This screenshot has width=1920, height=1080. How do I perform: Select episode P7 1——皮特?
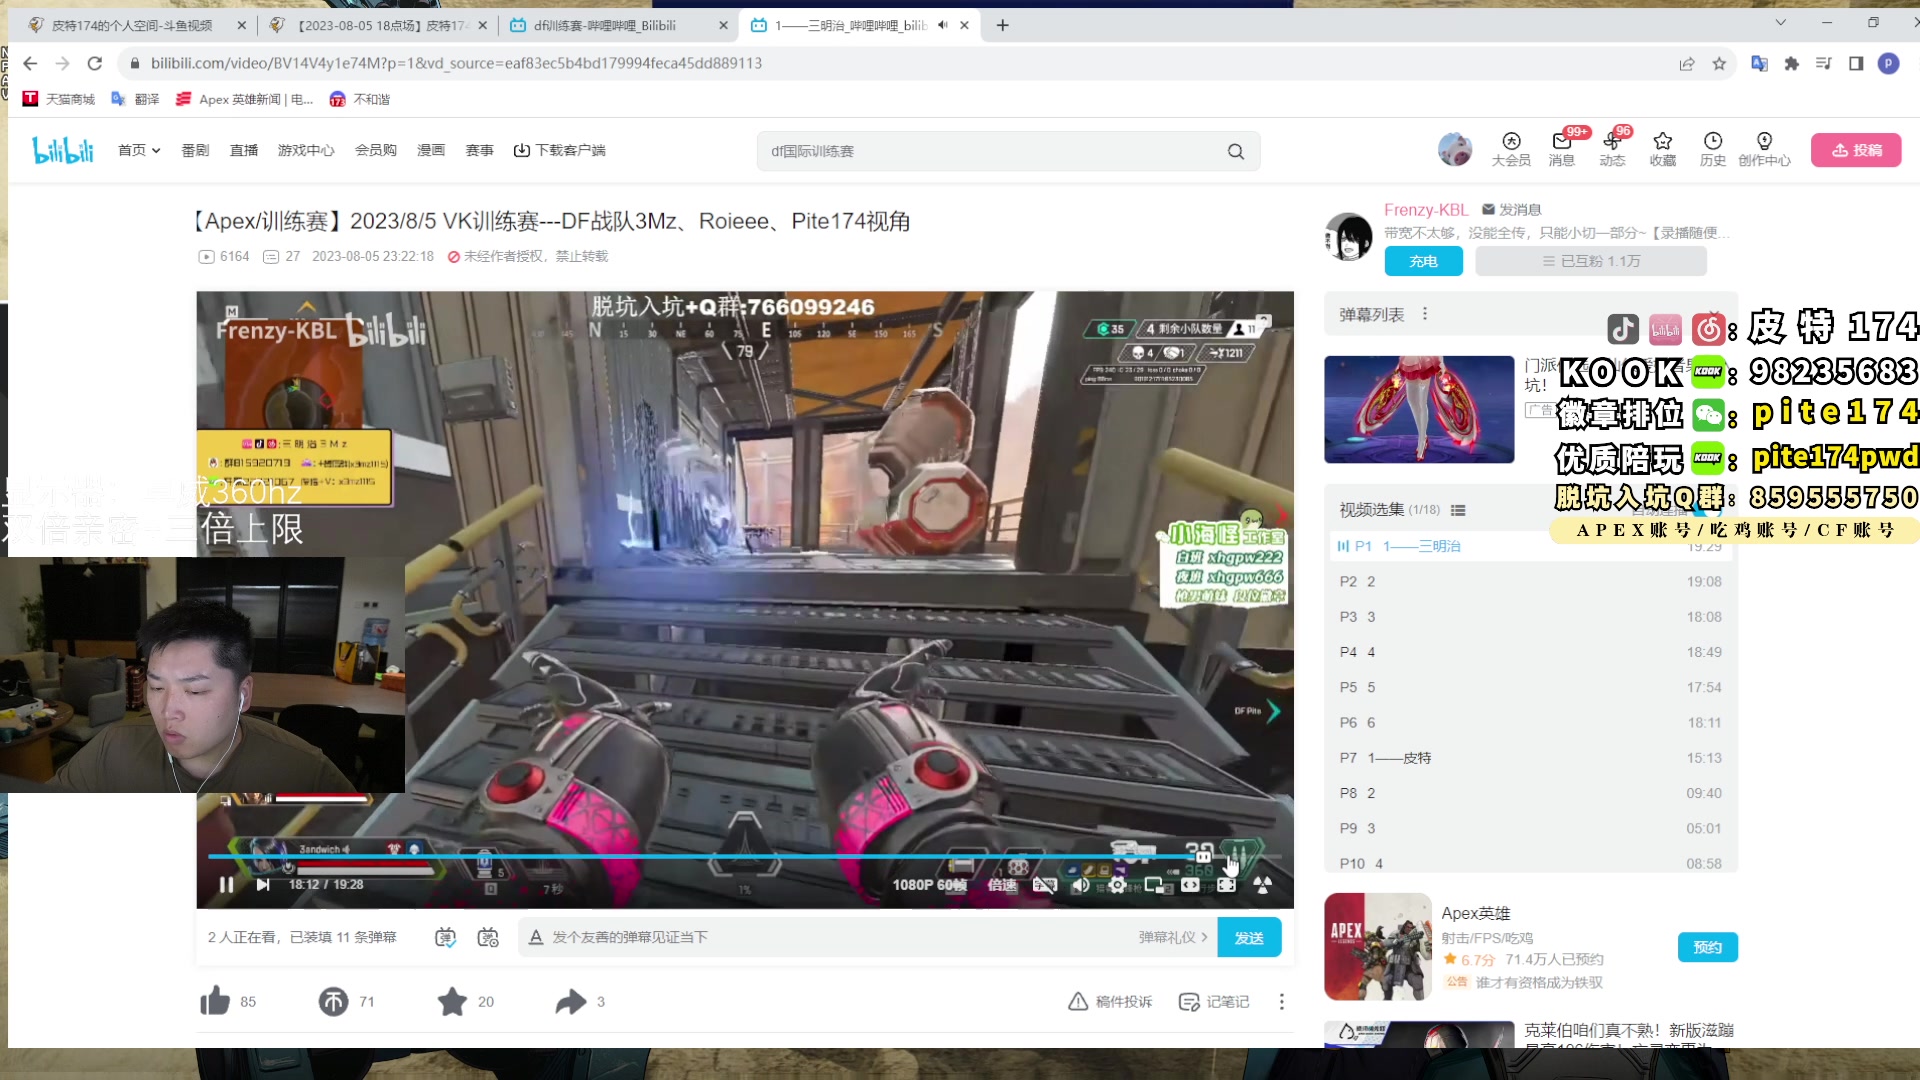(1400, 758)
